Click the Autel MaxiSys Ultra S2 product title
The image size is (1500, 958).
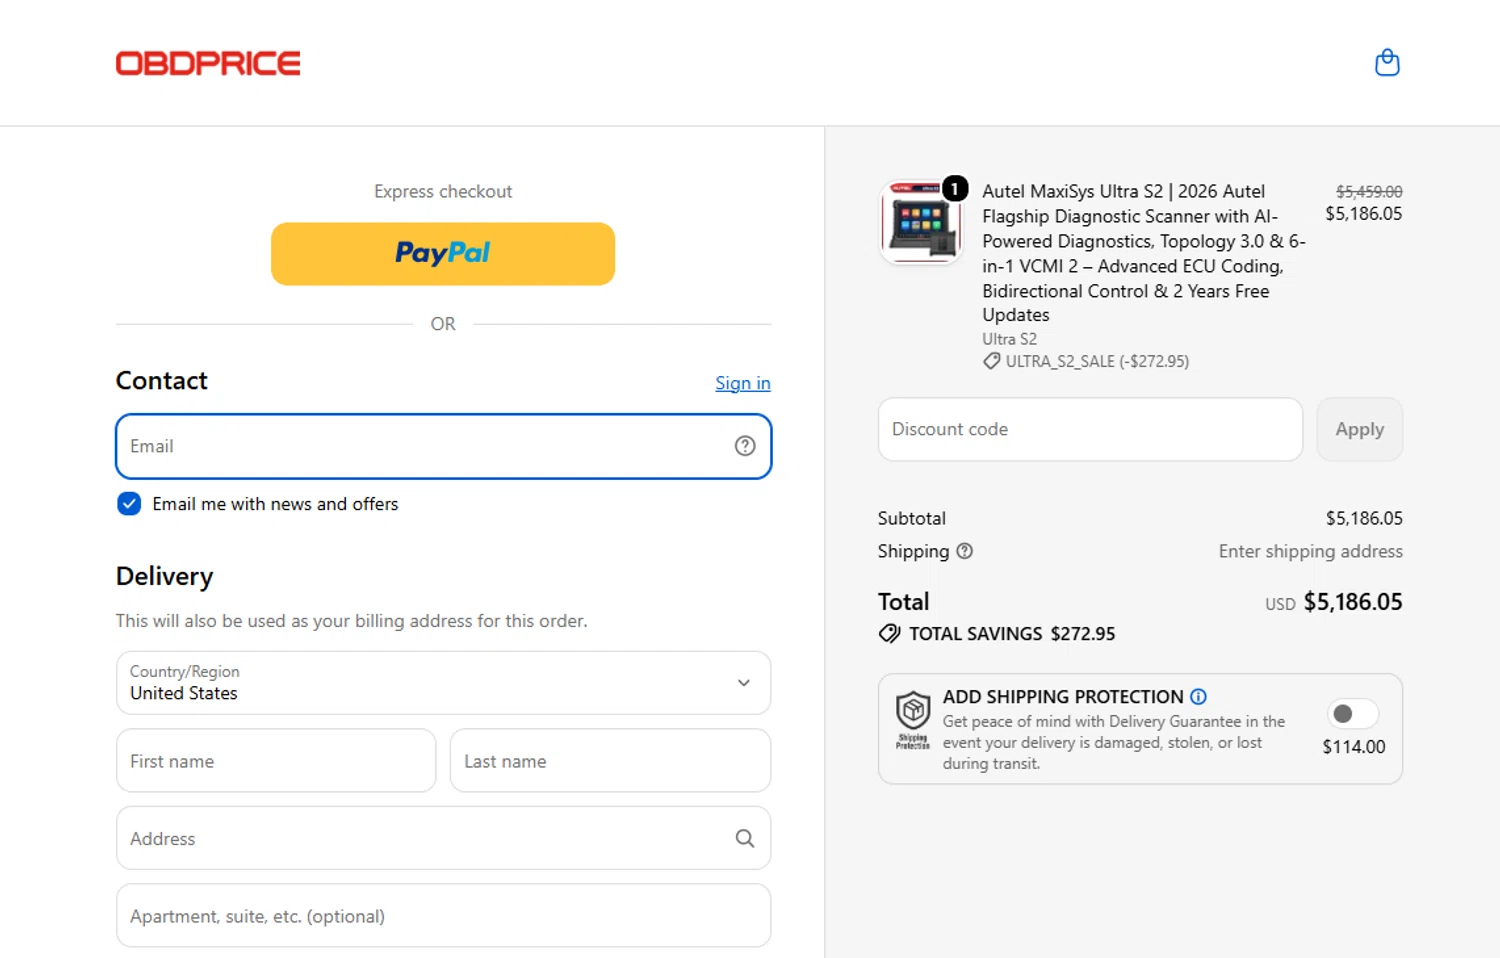point(1144,253)
